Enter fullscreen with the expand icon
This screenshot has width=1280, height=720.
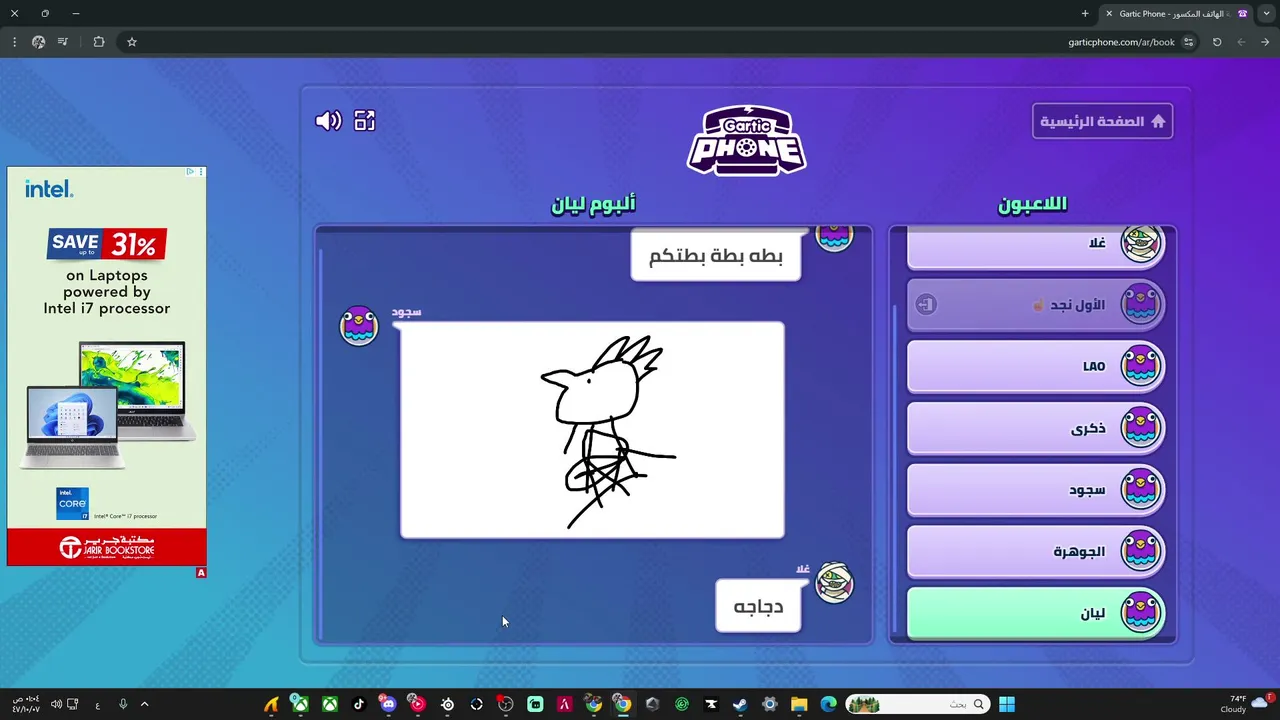pos(365,121)
